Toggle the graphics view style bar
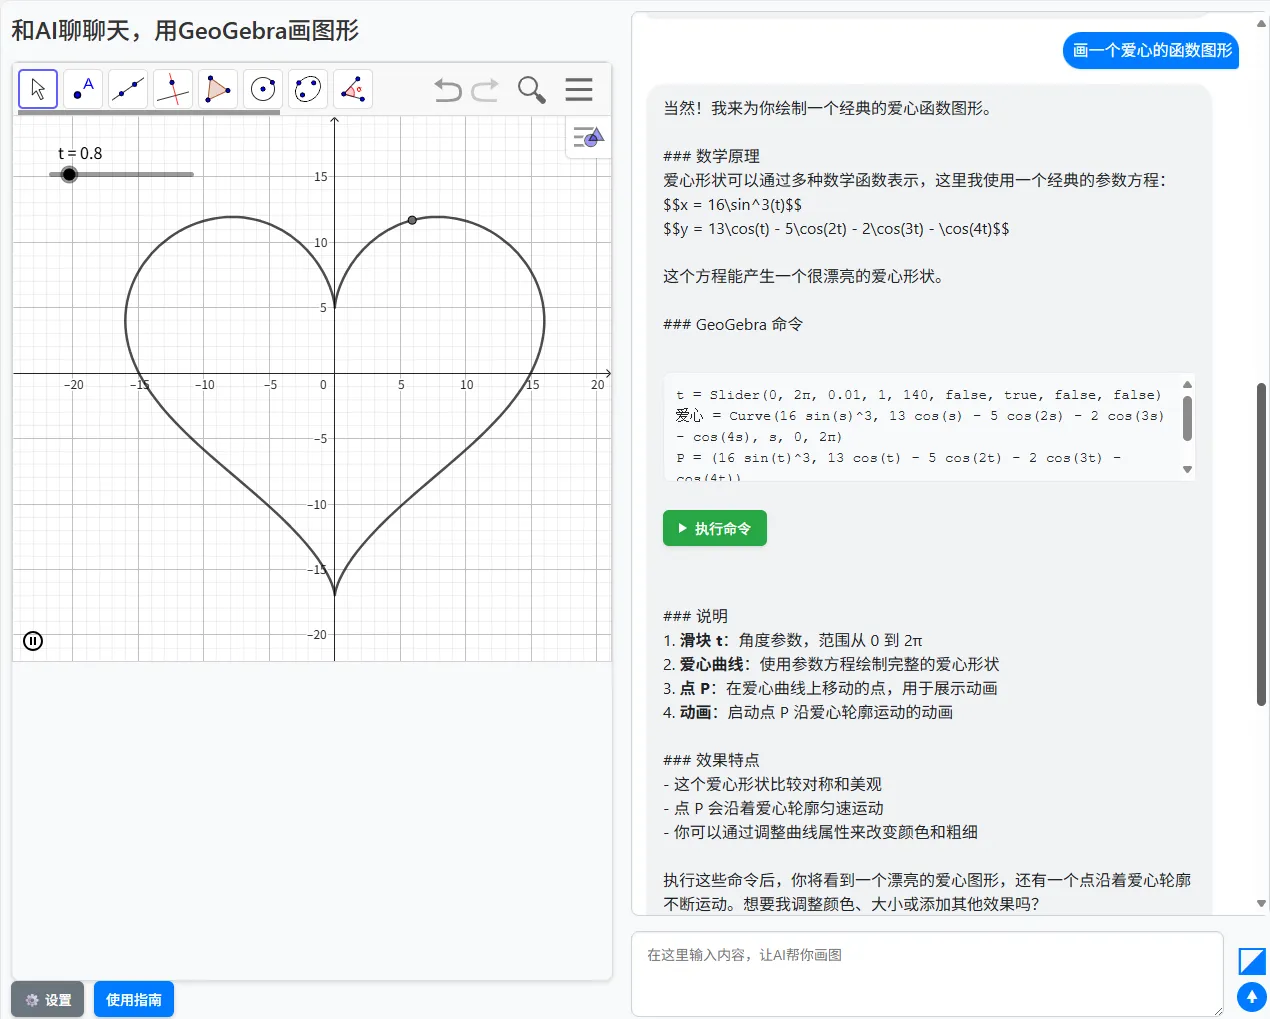 (x=588, y=137)
